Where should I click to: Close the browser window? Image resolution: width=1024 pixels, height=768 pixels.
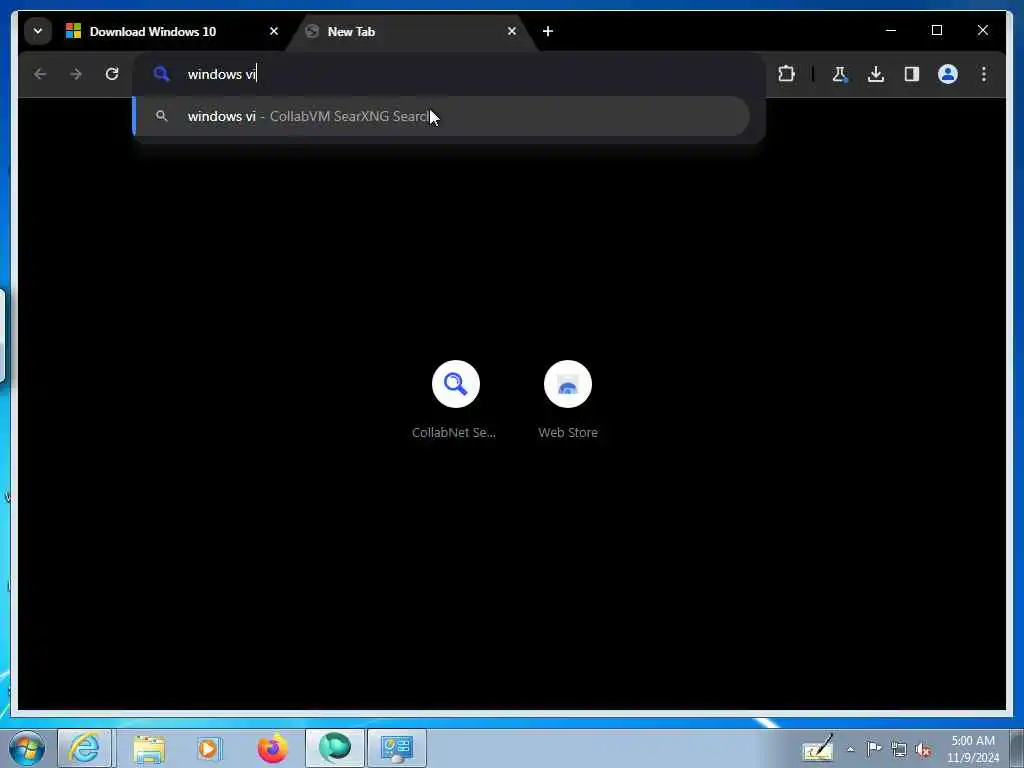982,30
